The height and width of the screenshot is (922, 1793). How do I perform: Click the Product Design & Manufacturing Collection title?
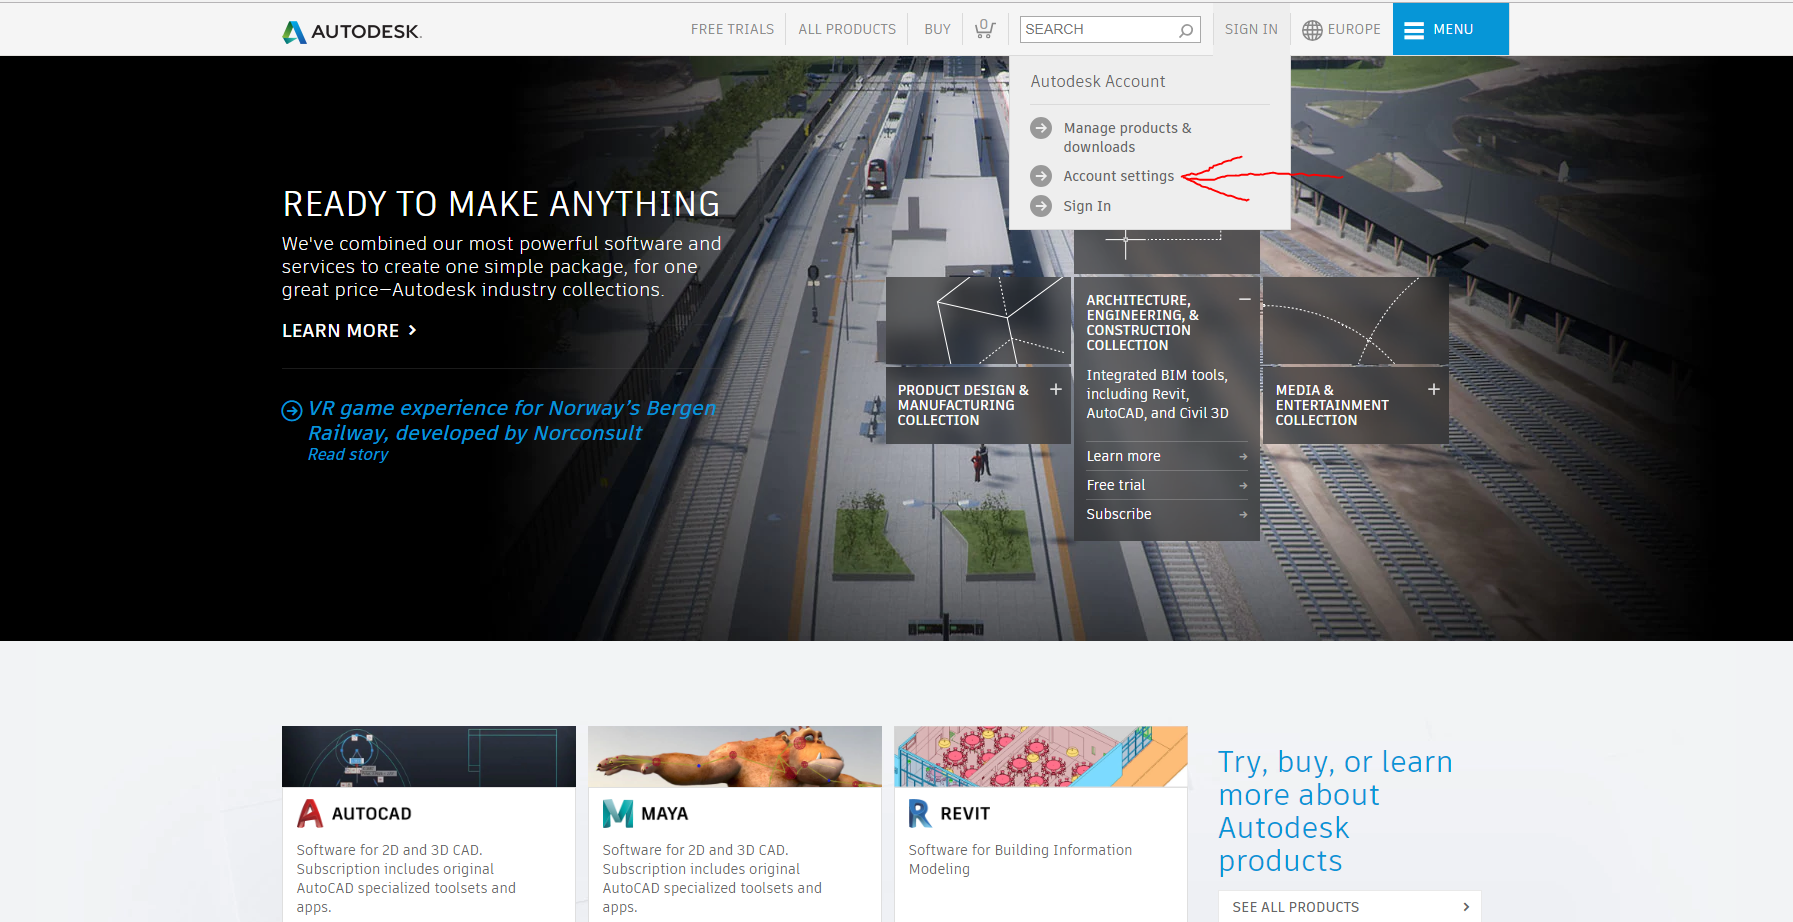coord(963,405)
